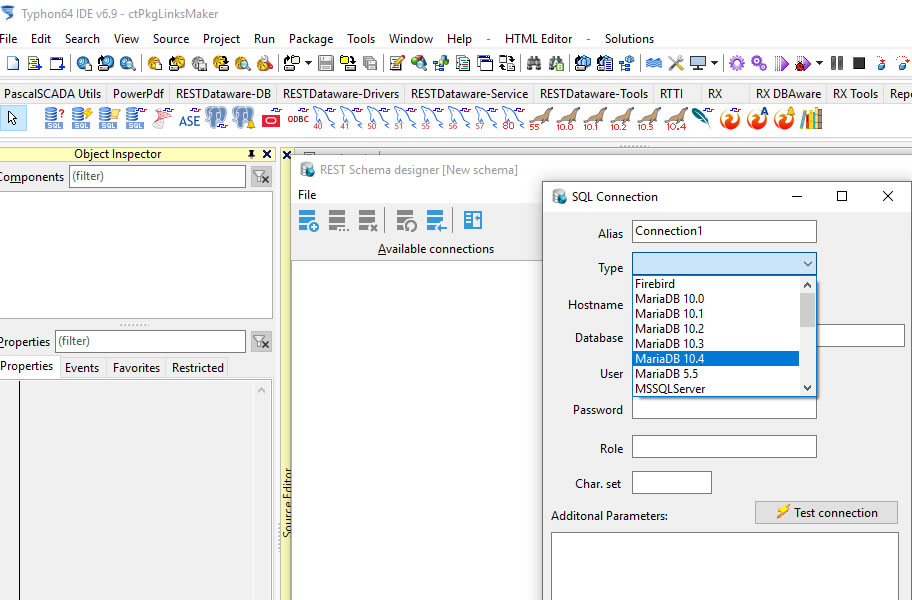The width and height of the screenshot is (912, 600).
Task: Open the Solutions menu
Action: [x=629, y=39]
